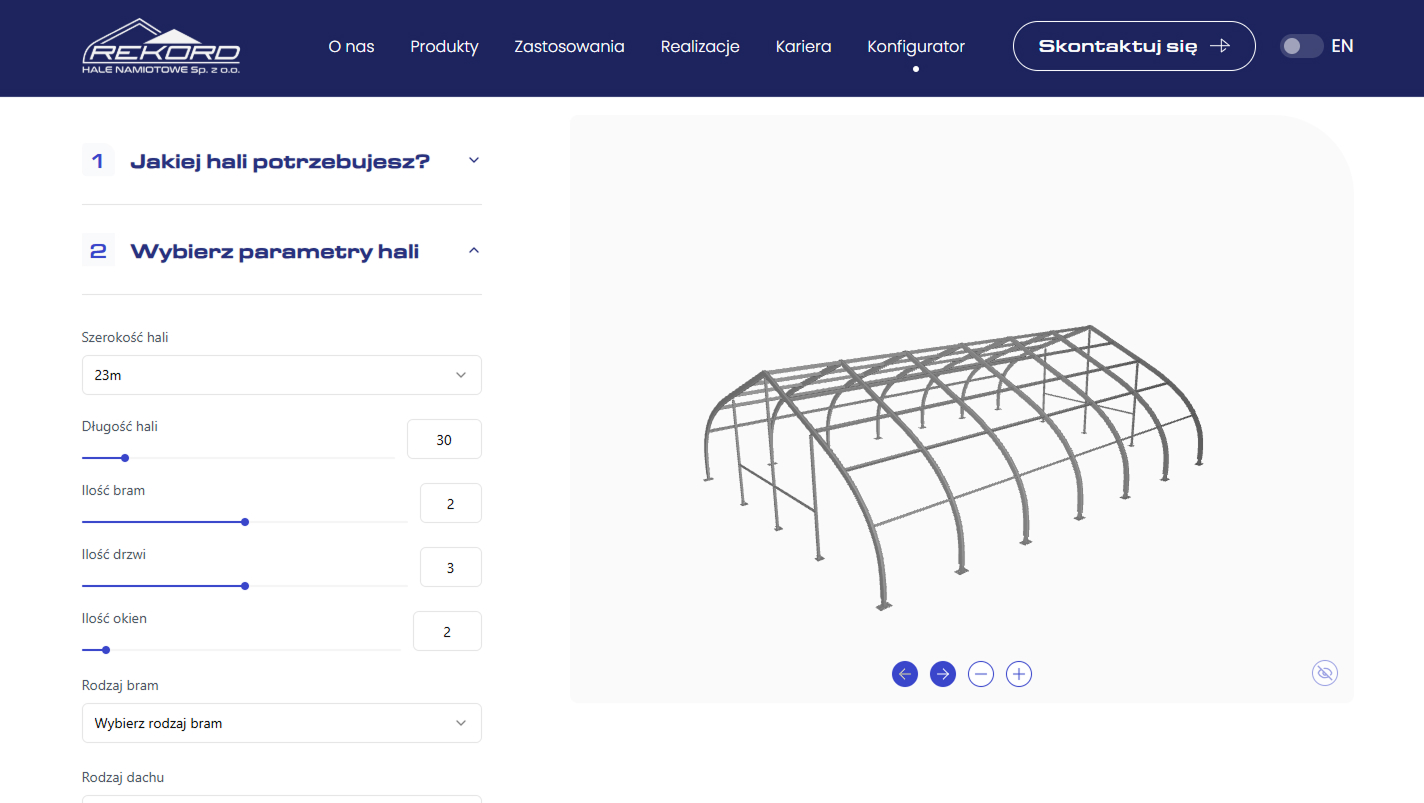The width and height of the screenshot is (1424, 803).
Task: Switch language toggle to EN
Action: (x=1301, y=46)
